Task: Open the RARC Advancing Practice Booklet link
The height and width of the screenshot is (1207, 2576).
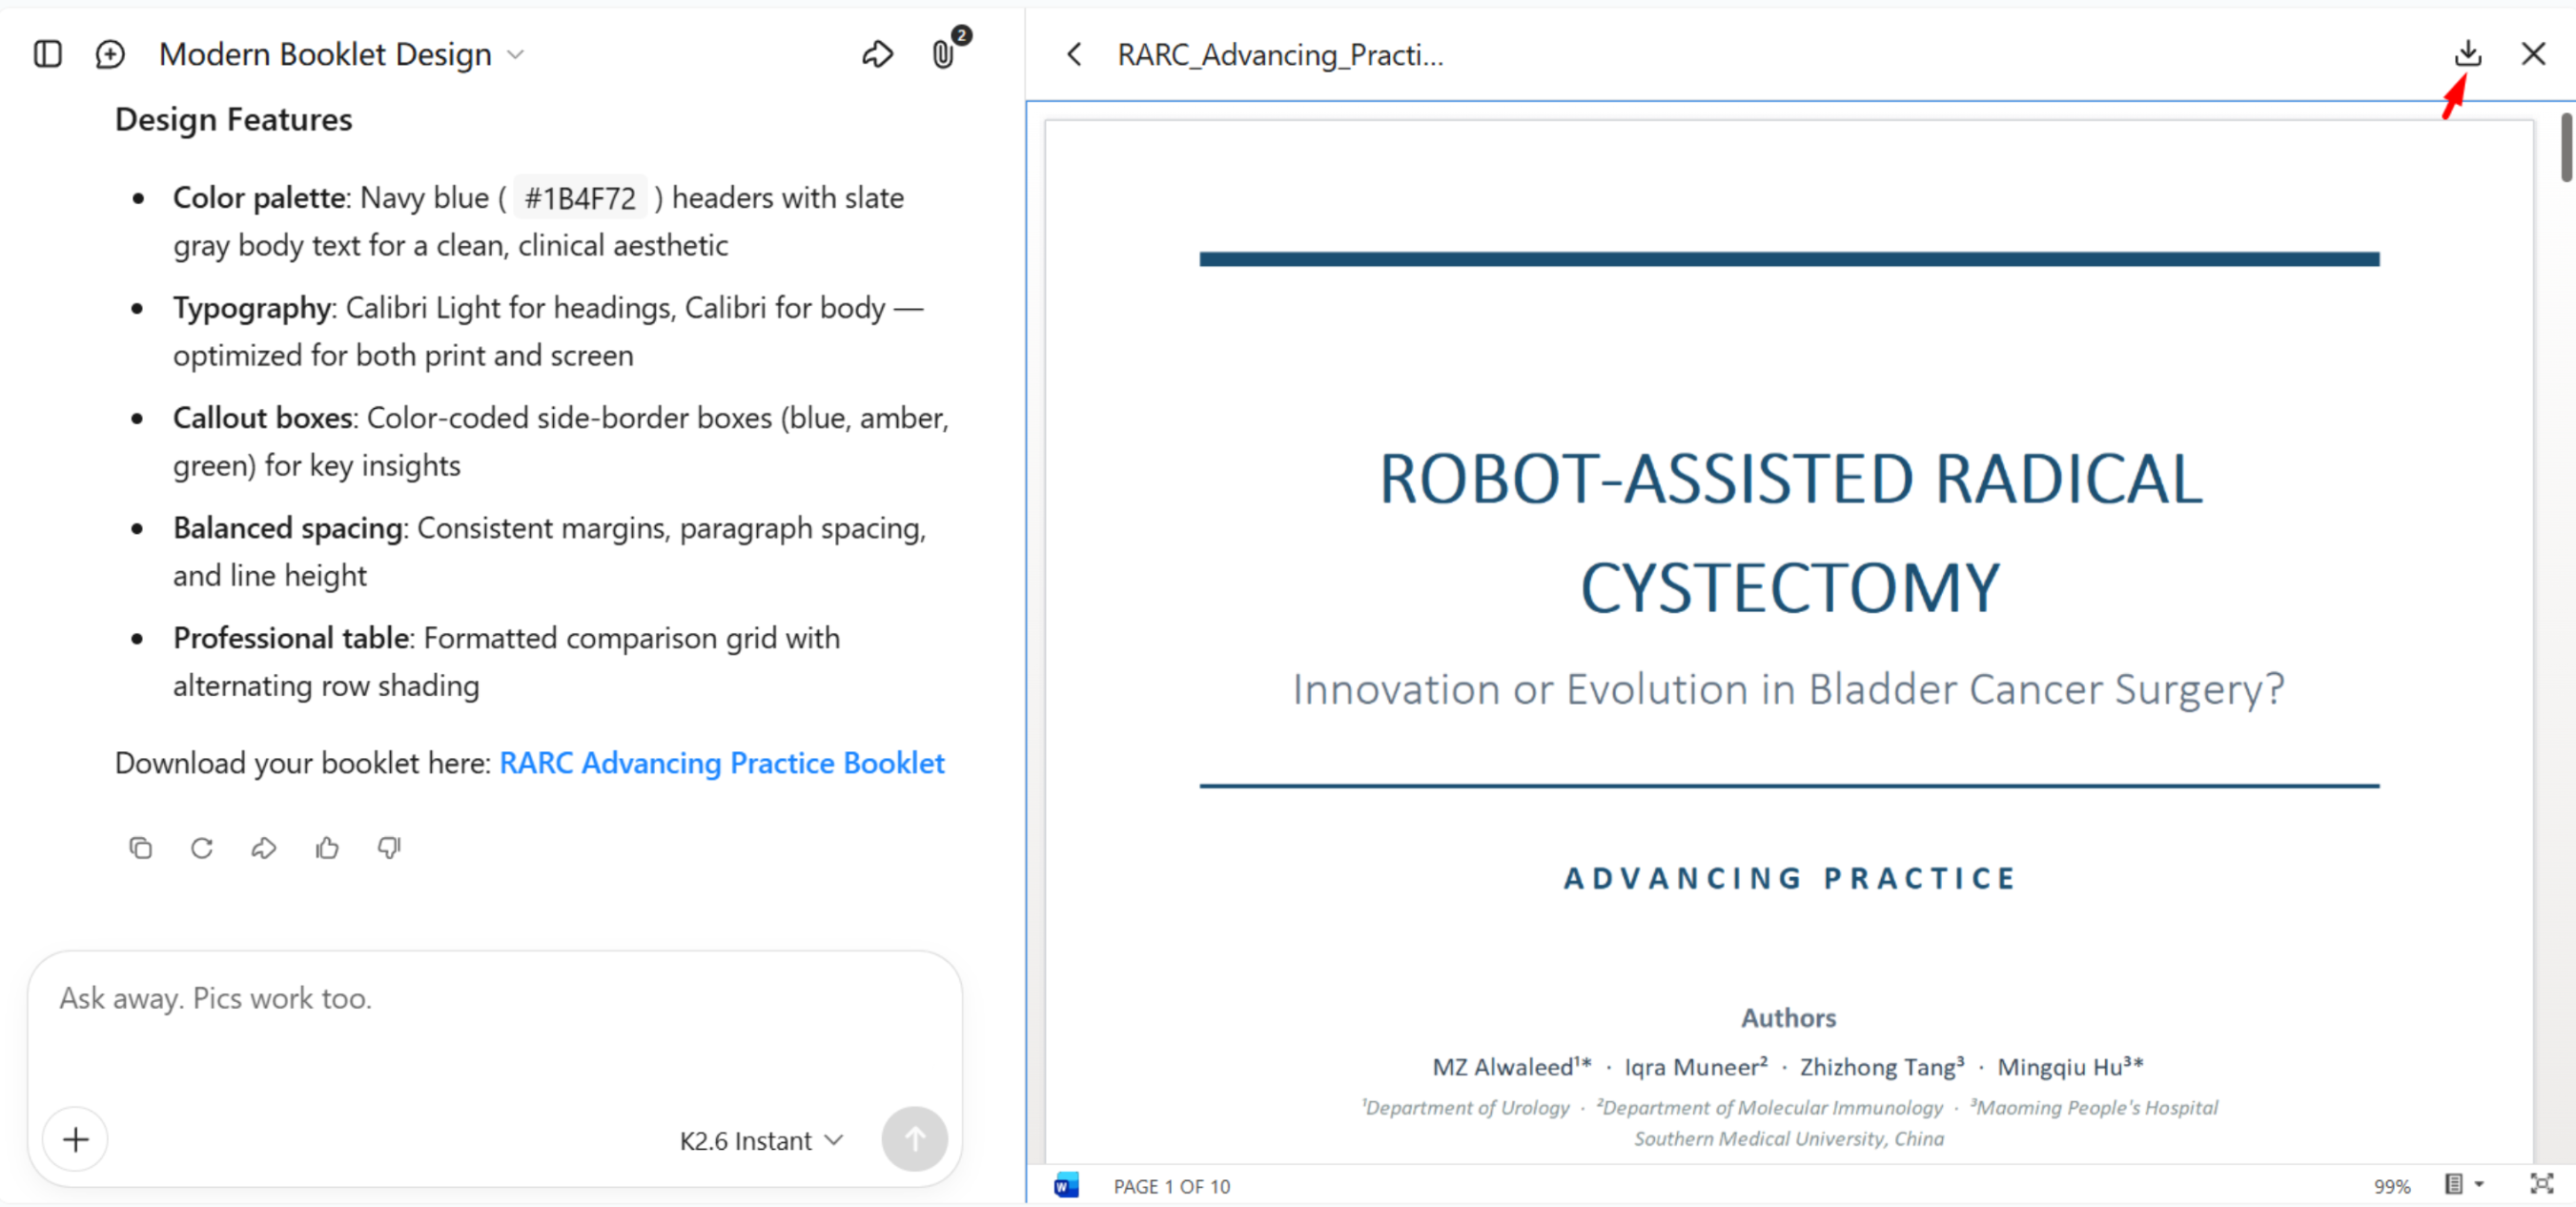Action: [x=721, y=763]
